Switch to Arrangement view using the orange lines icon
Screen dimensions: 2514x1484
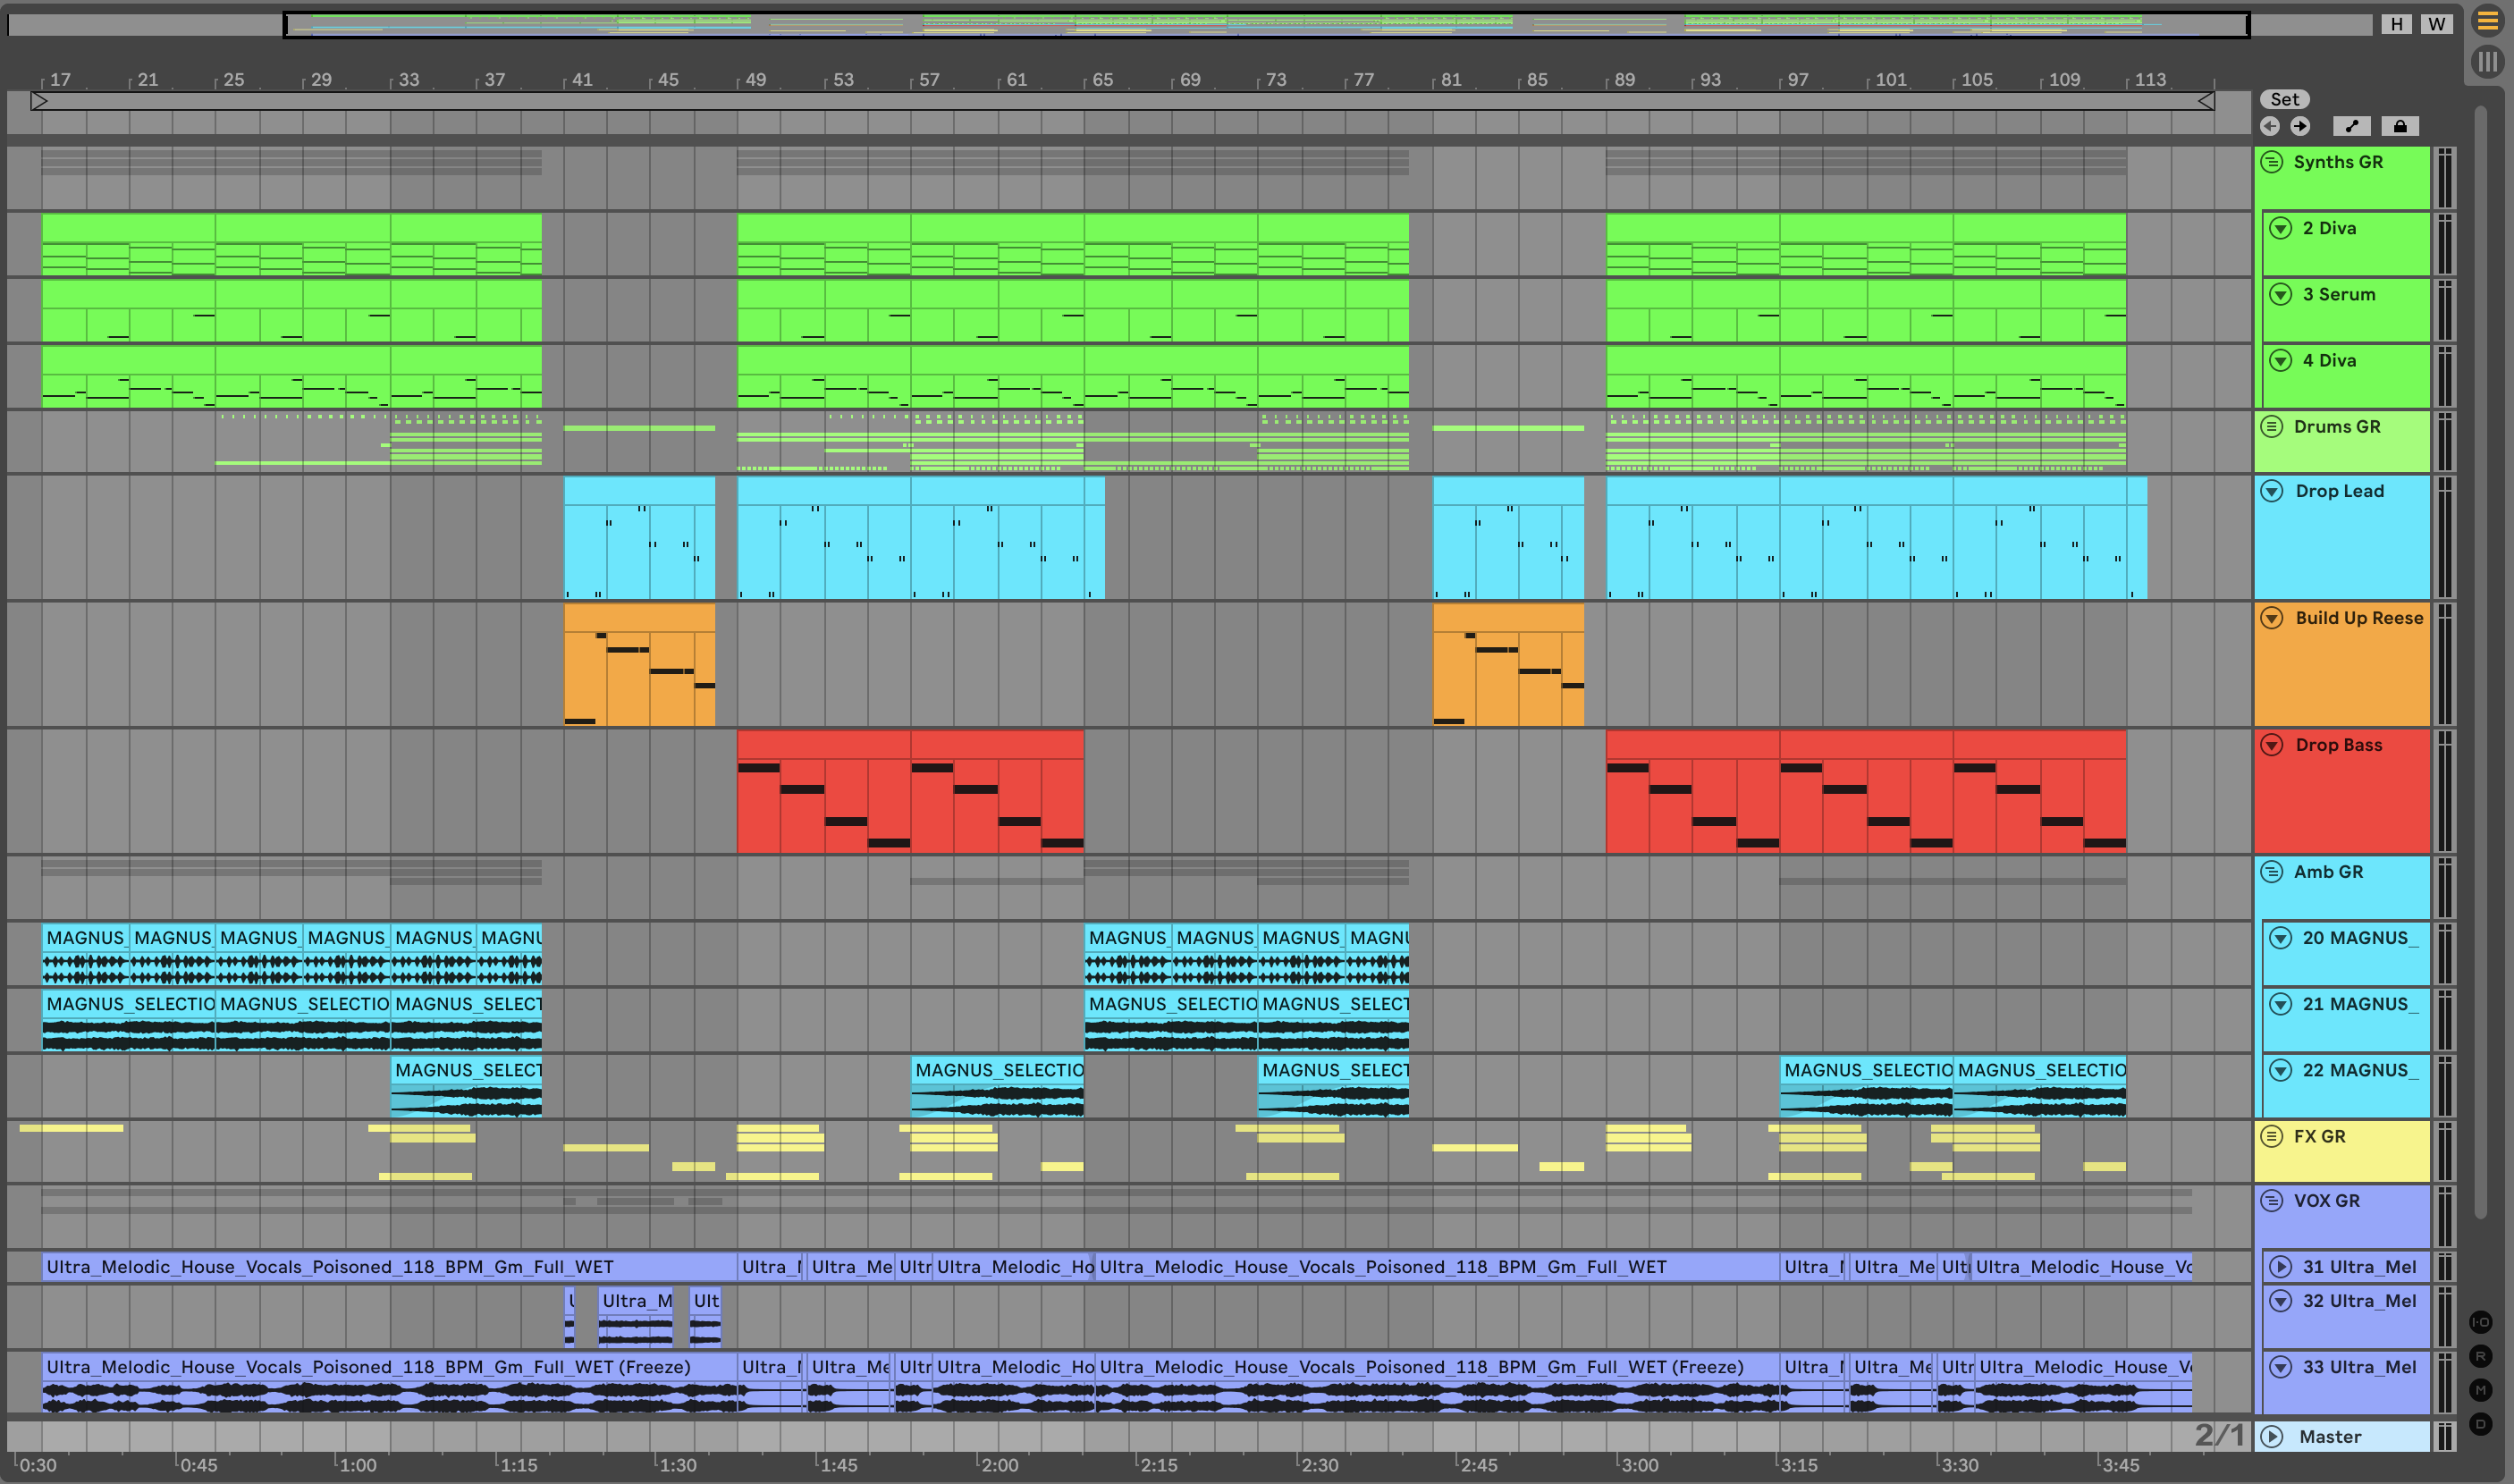point(2487,21)
